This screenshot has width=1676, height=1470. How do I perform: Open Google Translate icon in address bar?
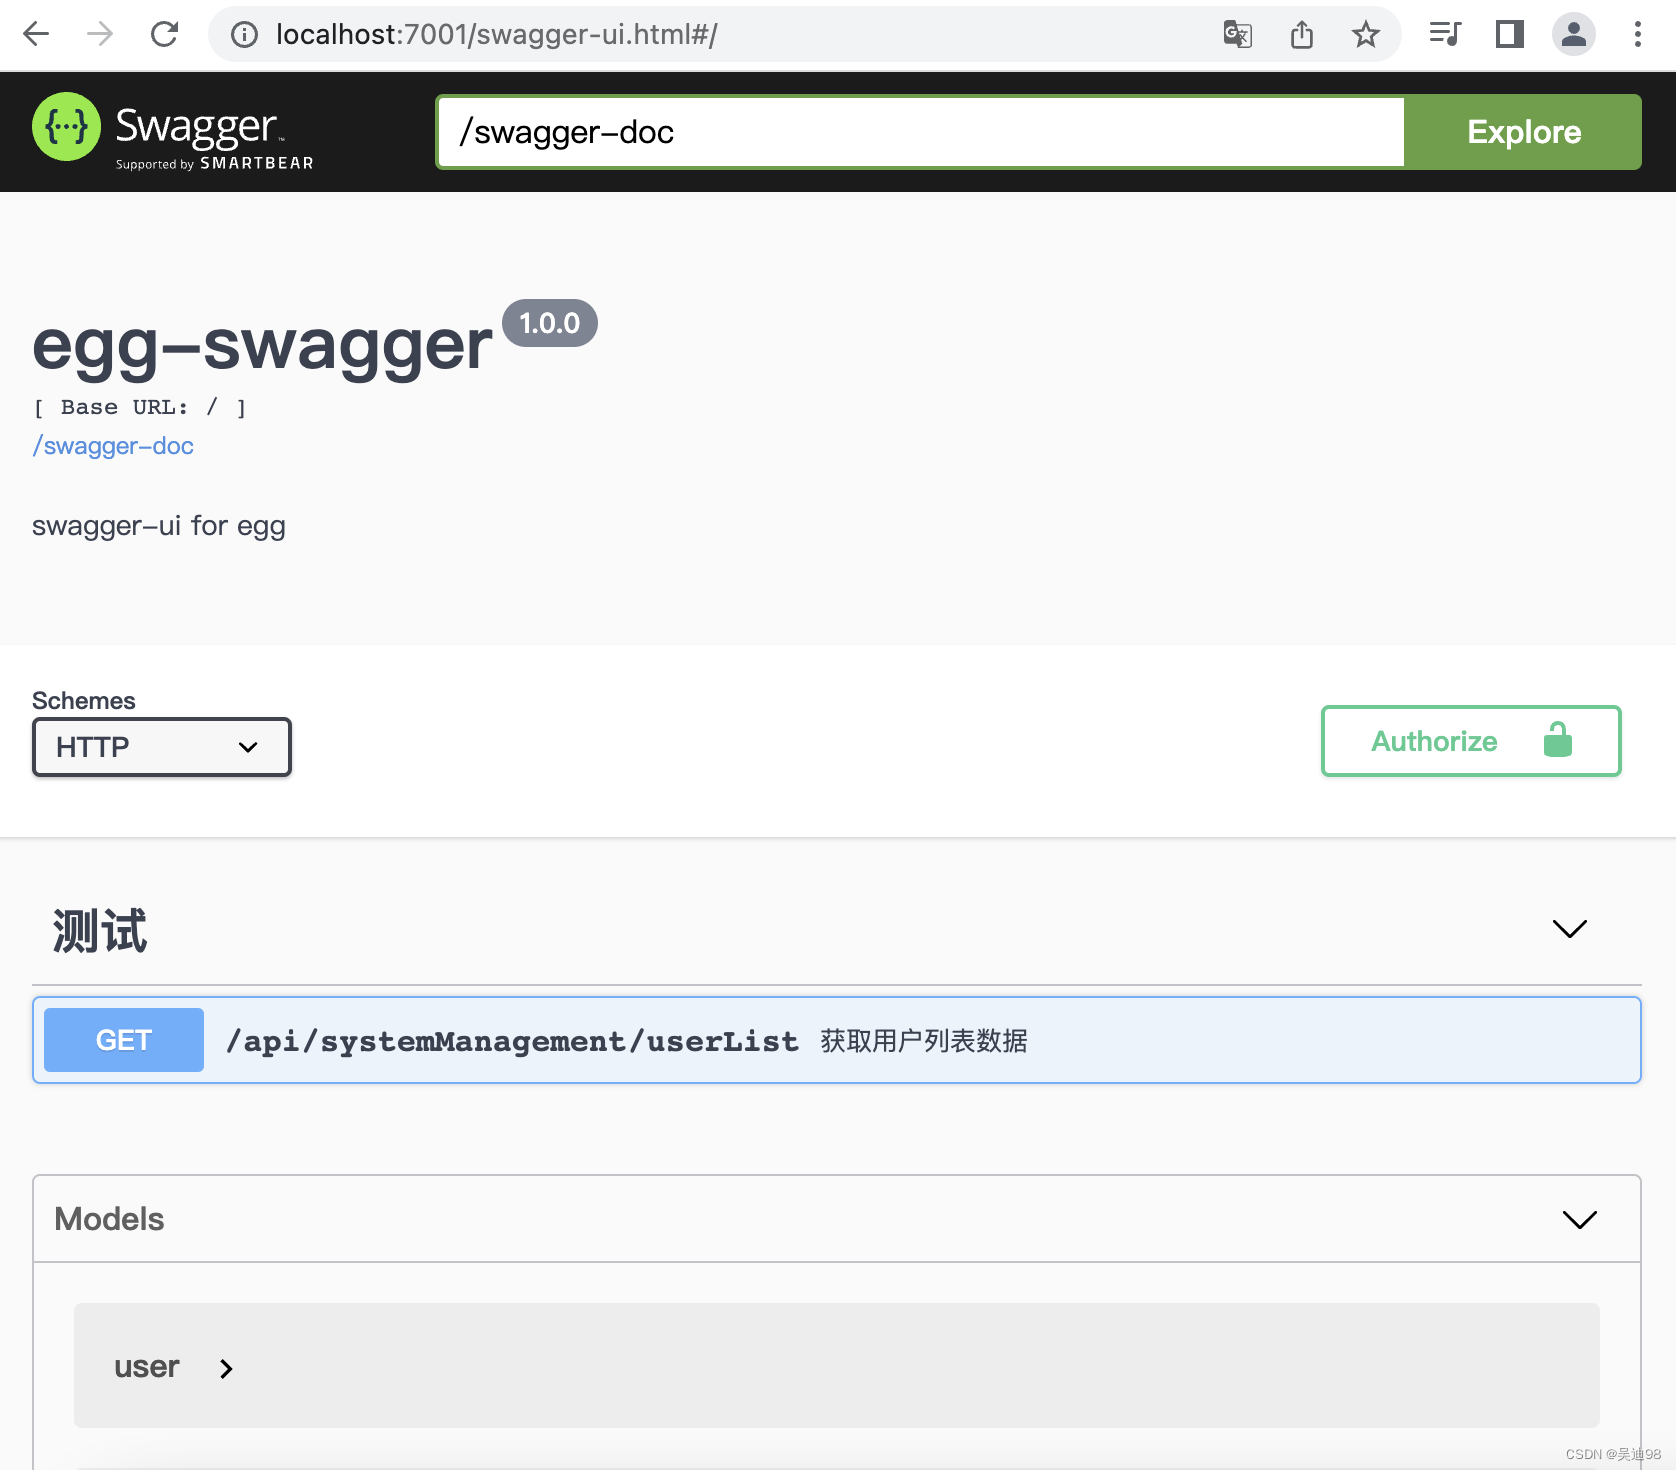pos(1238,35)
